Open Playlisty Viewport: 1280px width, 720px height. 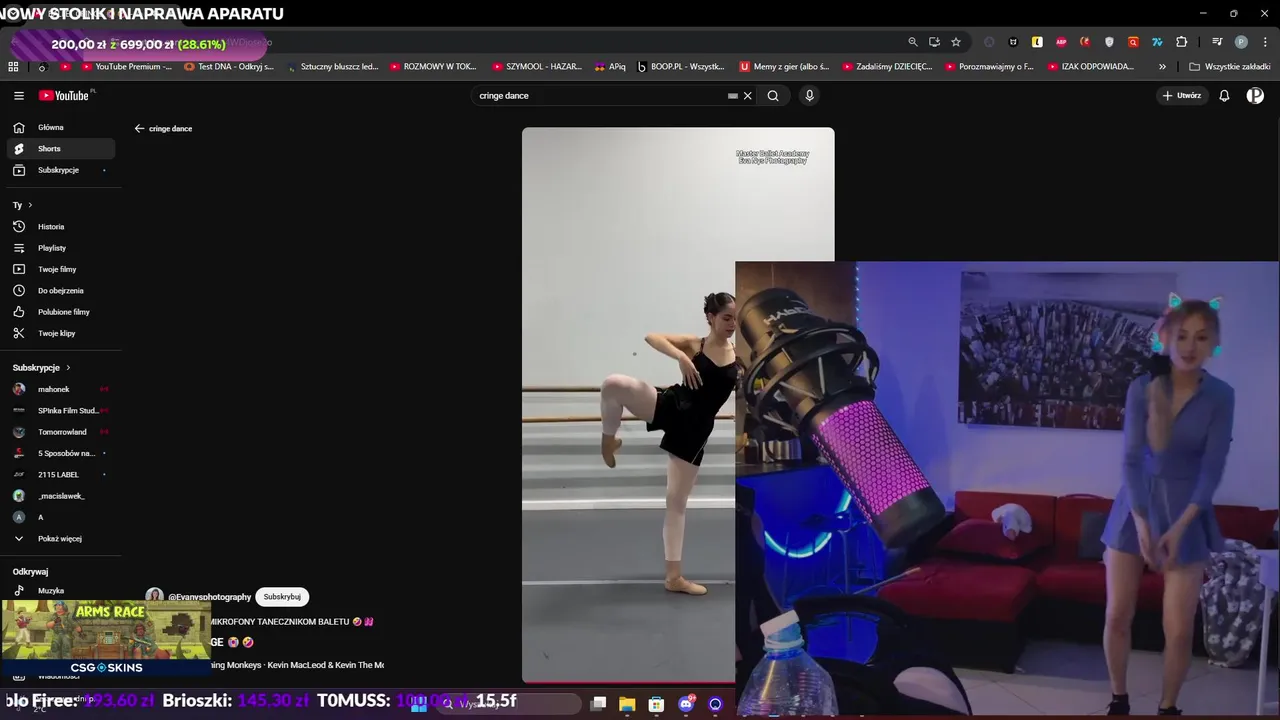(61, 248)
